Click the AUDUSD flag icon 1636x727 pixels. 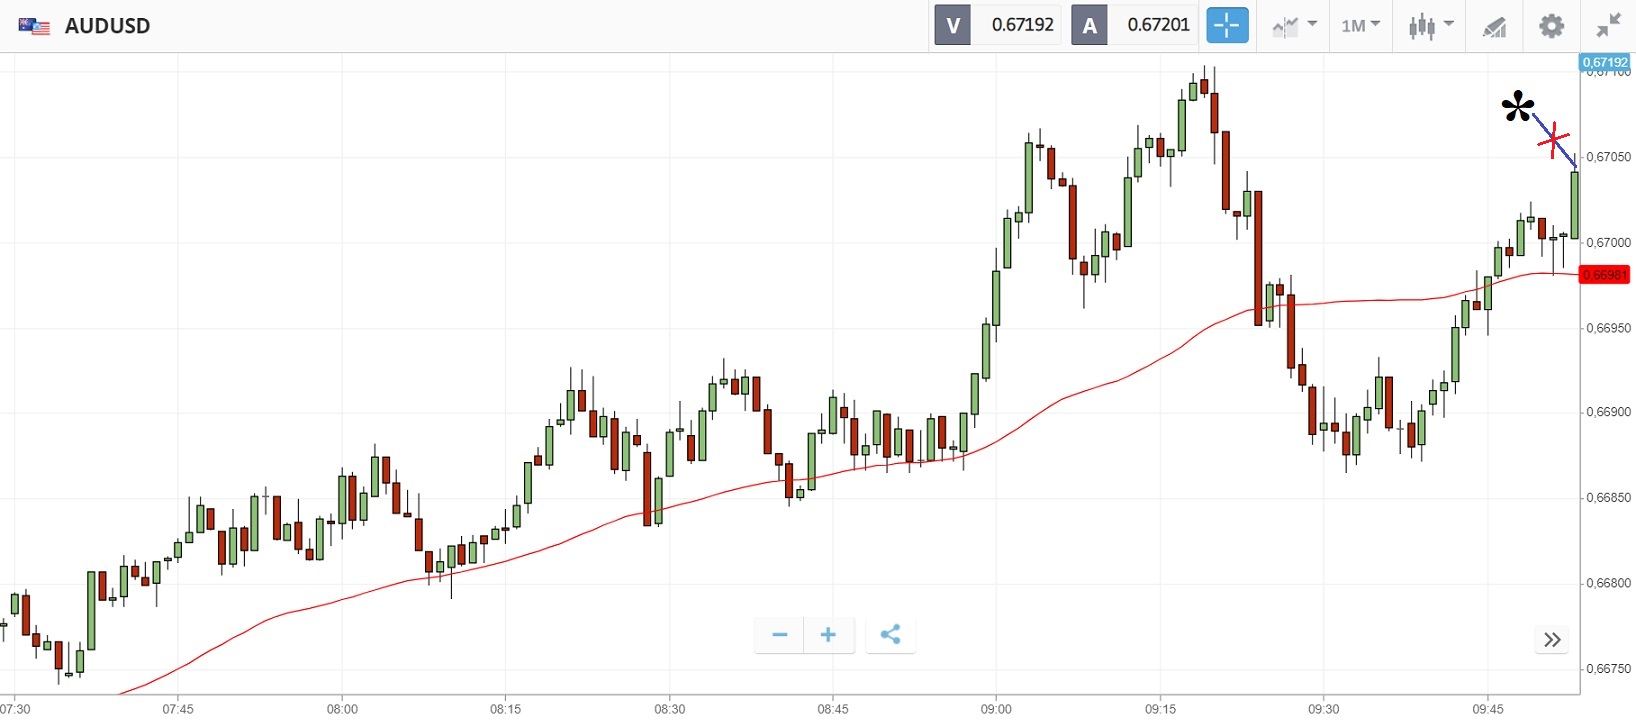pyautogui.click(x=34, y=26)
